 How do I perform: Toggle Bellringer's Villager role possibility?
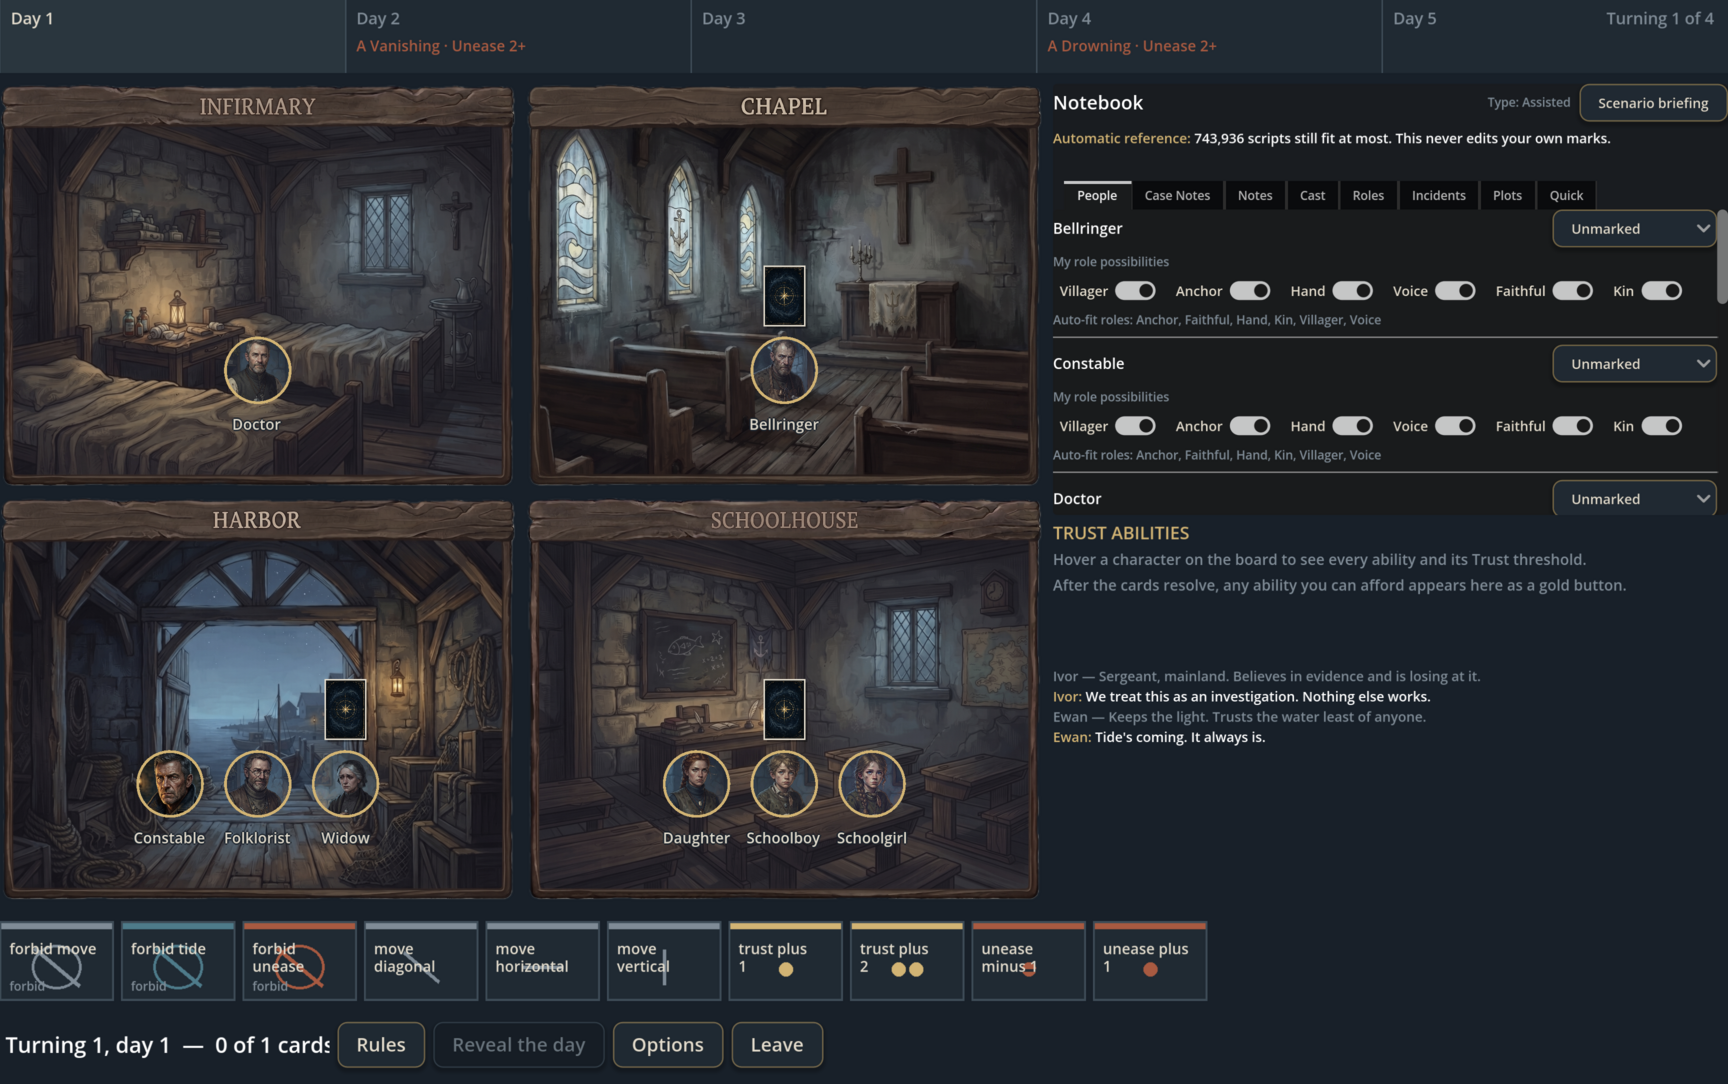(1135, 291)
